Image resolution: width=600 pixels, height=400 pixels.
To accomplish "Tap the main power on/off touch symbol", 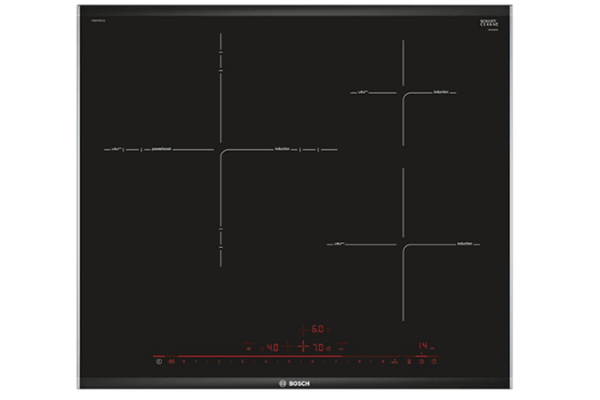I will 159,361.
